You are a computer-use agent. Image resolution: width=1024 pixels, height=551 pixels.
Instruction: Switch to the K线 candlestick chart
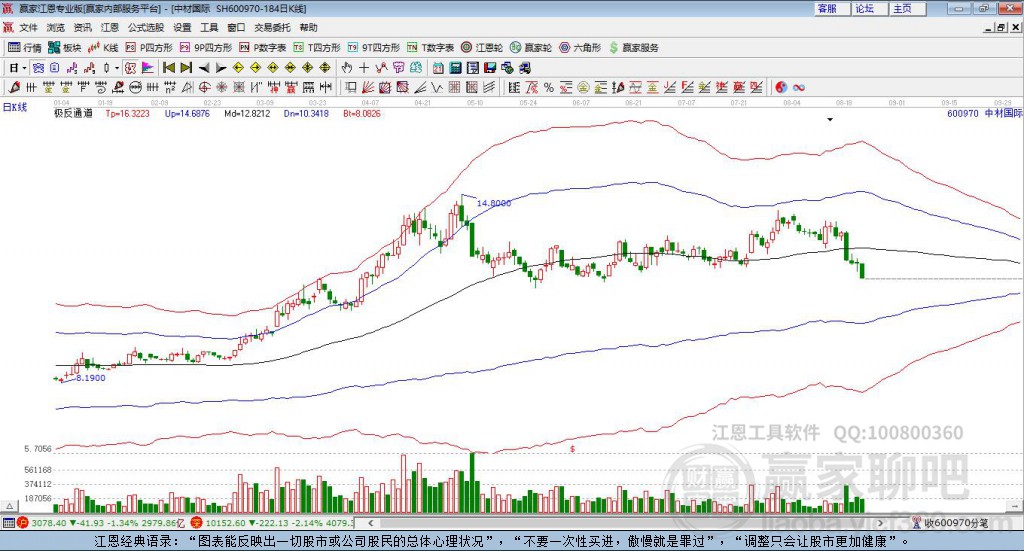tap(104, 47)
